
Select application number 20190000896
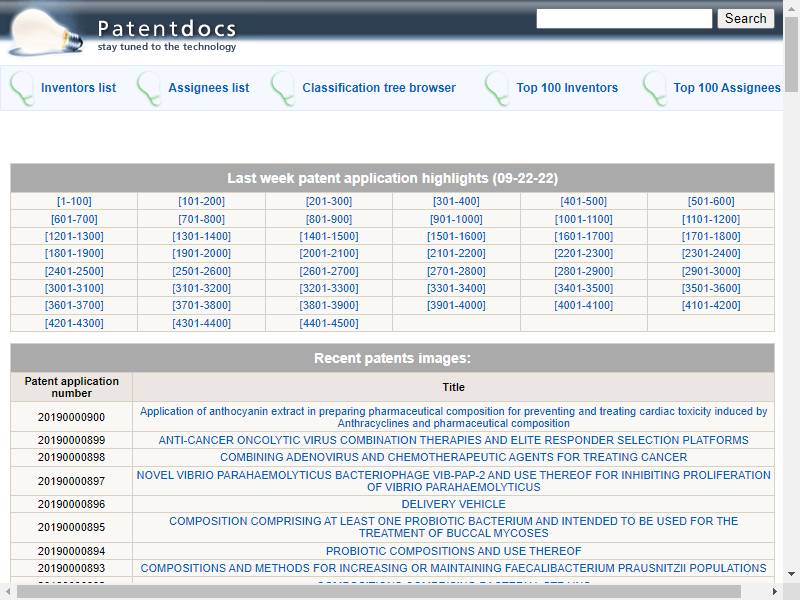coord(71,504)
